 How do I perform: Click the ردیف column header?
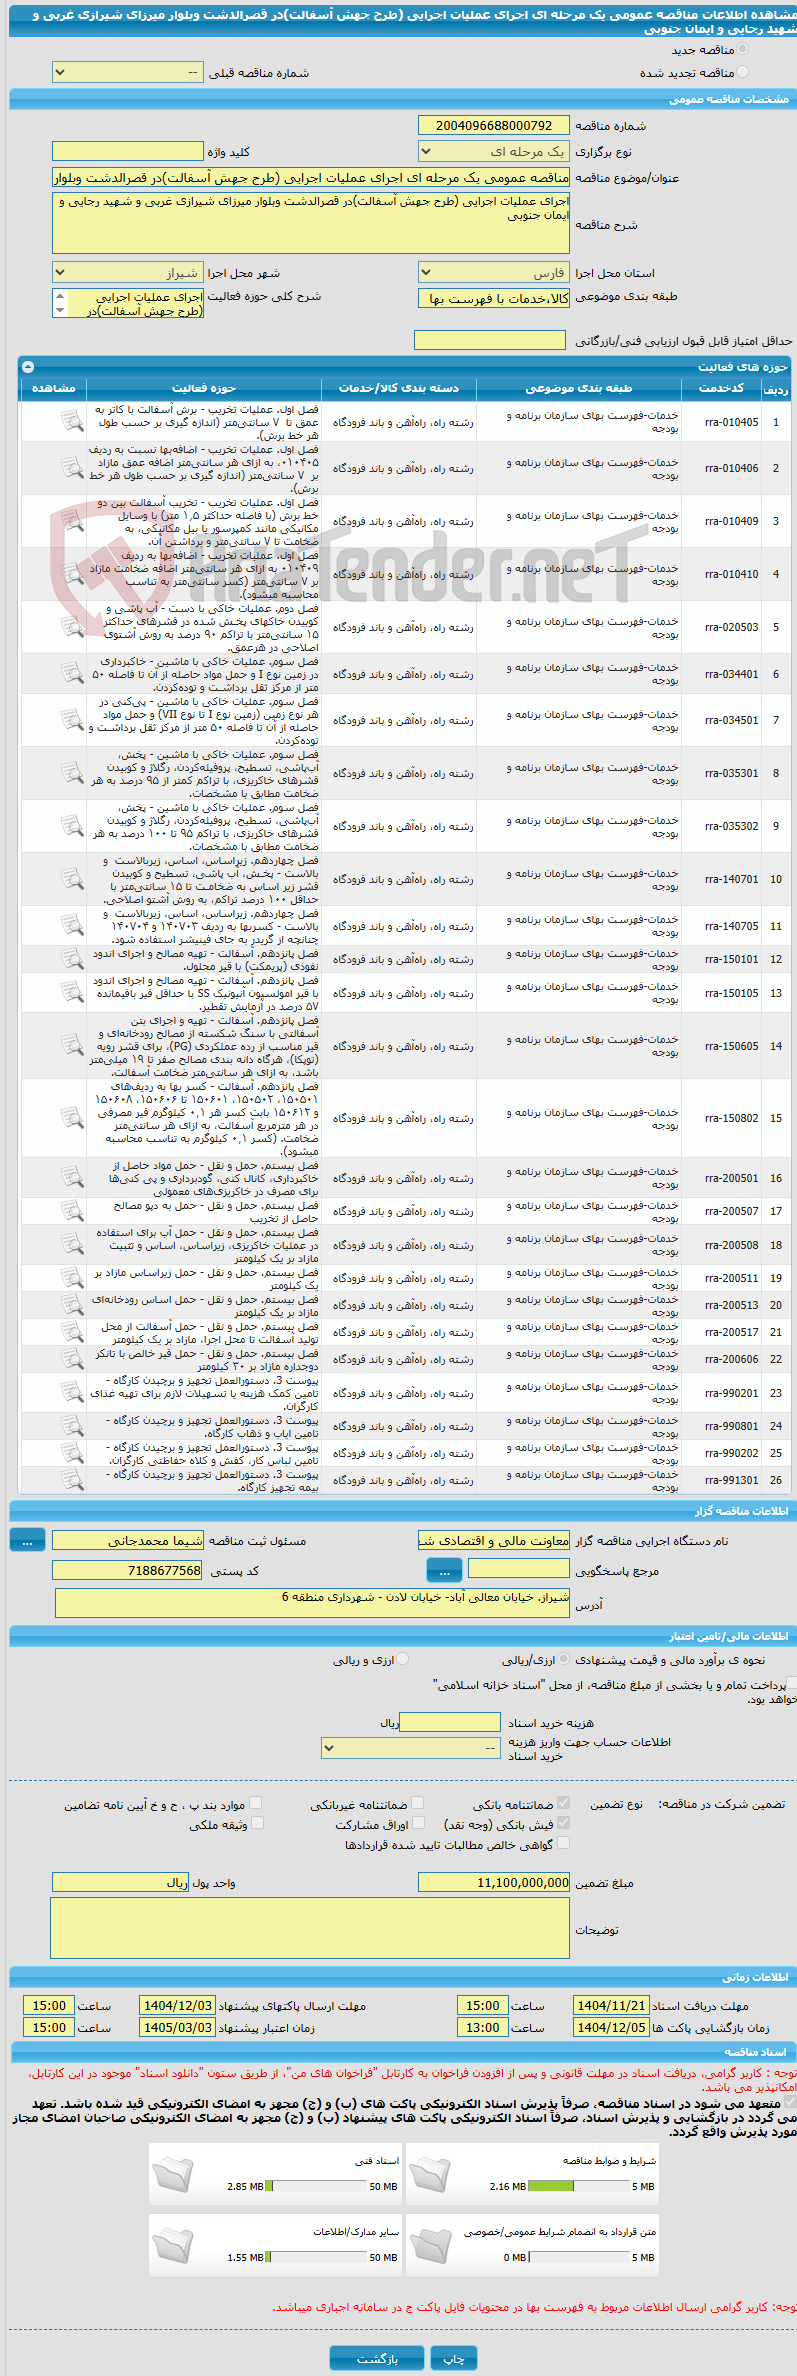click(776, 388)
